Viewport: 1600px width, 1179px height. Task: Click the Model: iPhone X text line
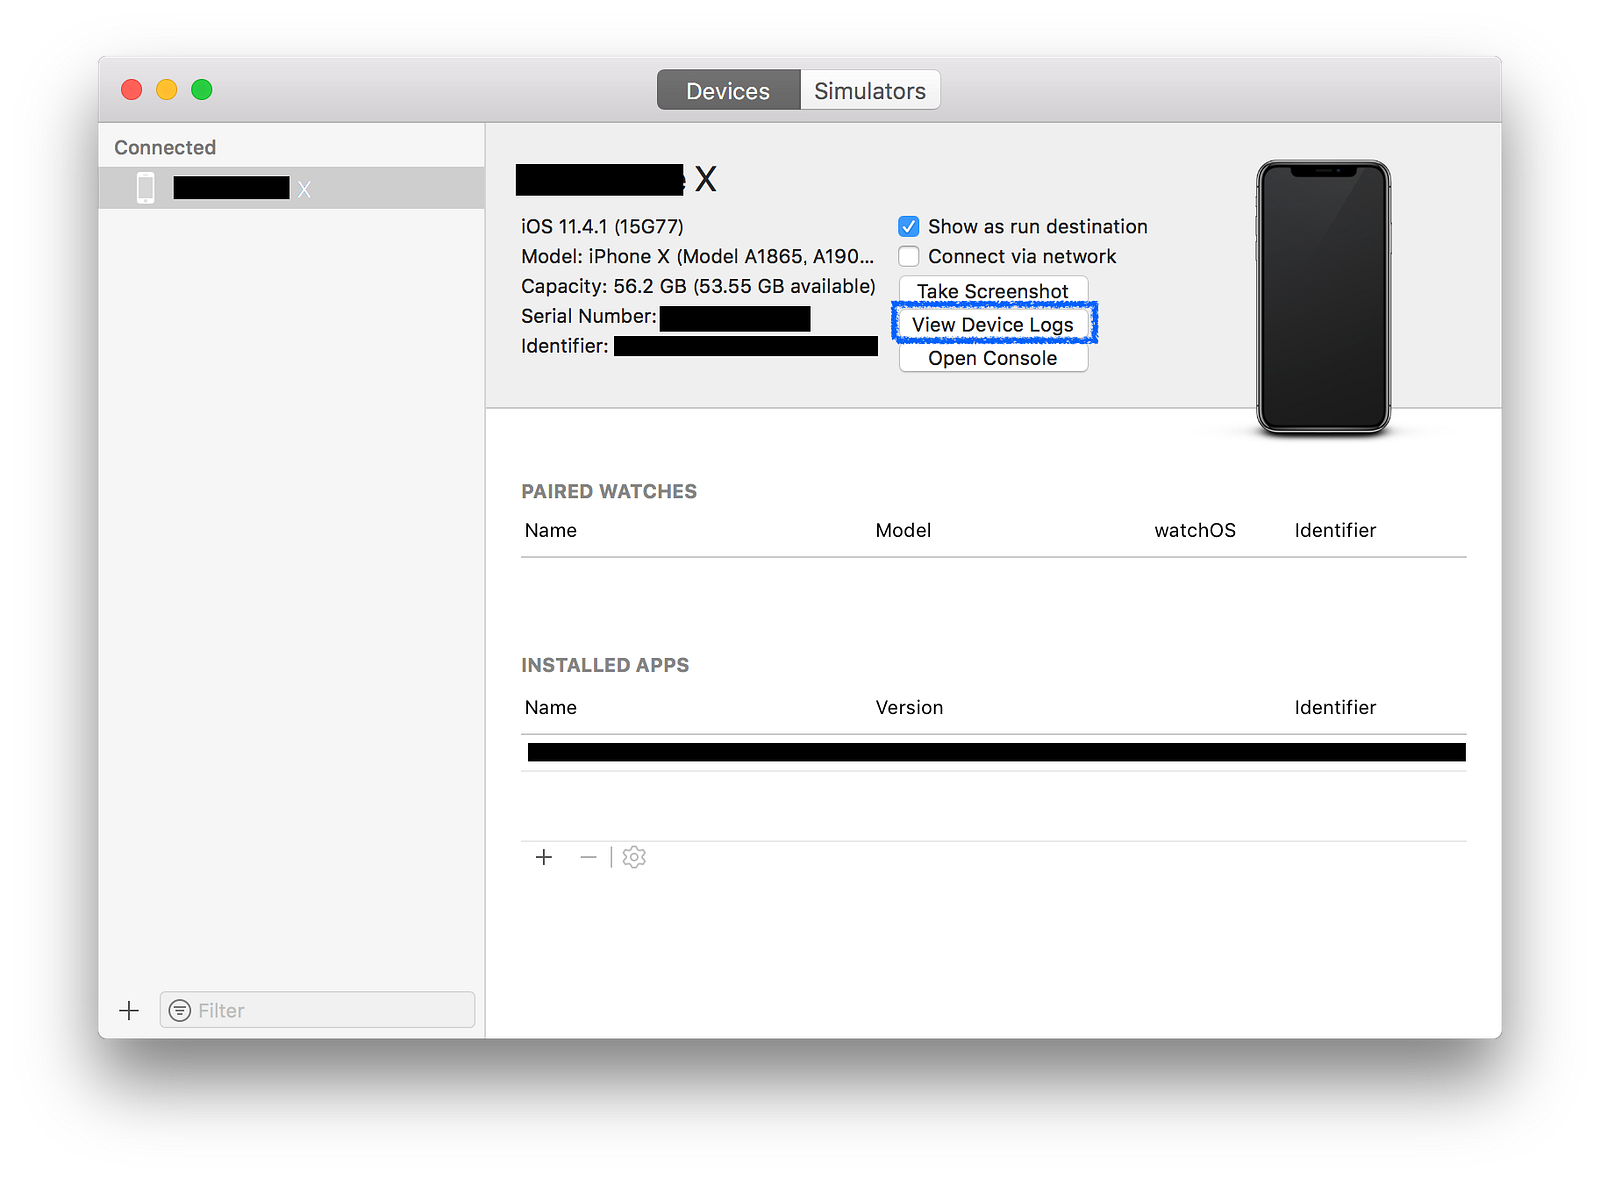coord(697,257)
